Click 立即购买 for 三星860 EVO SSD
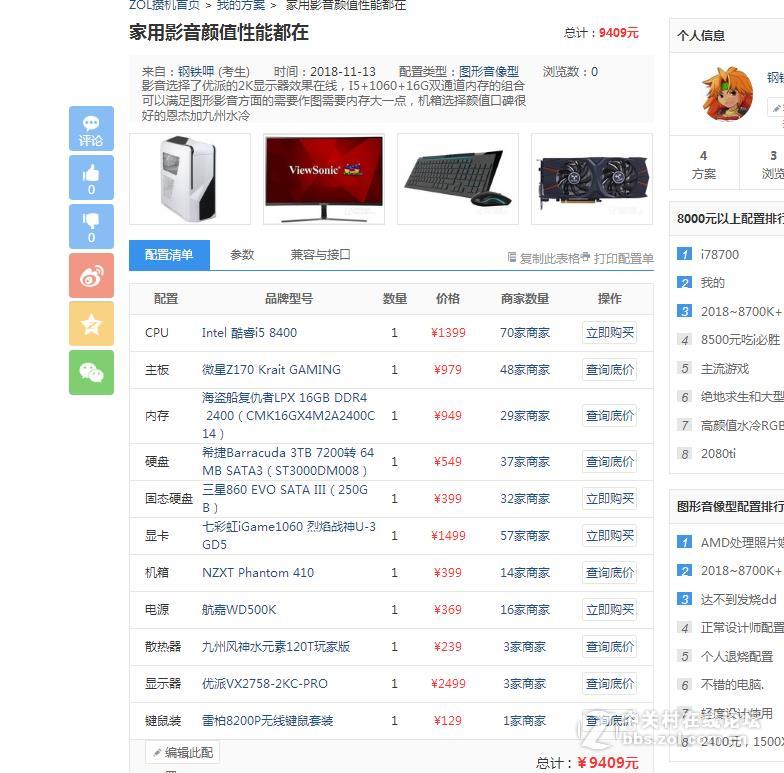This screenshot has height=773, width=784. pos(610,498)
